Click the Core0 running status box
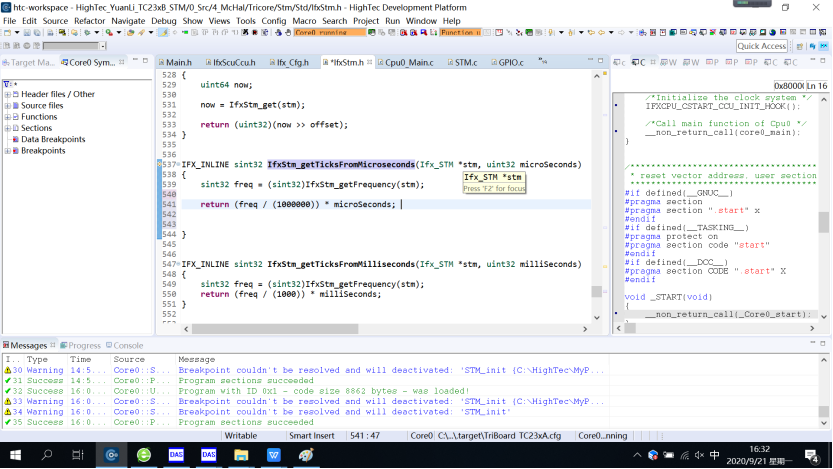 click(329, 32)
